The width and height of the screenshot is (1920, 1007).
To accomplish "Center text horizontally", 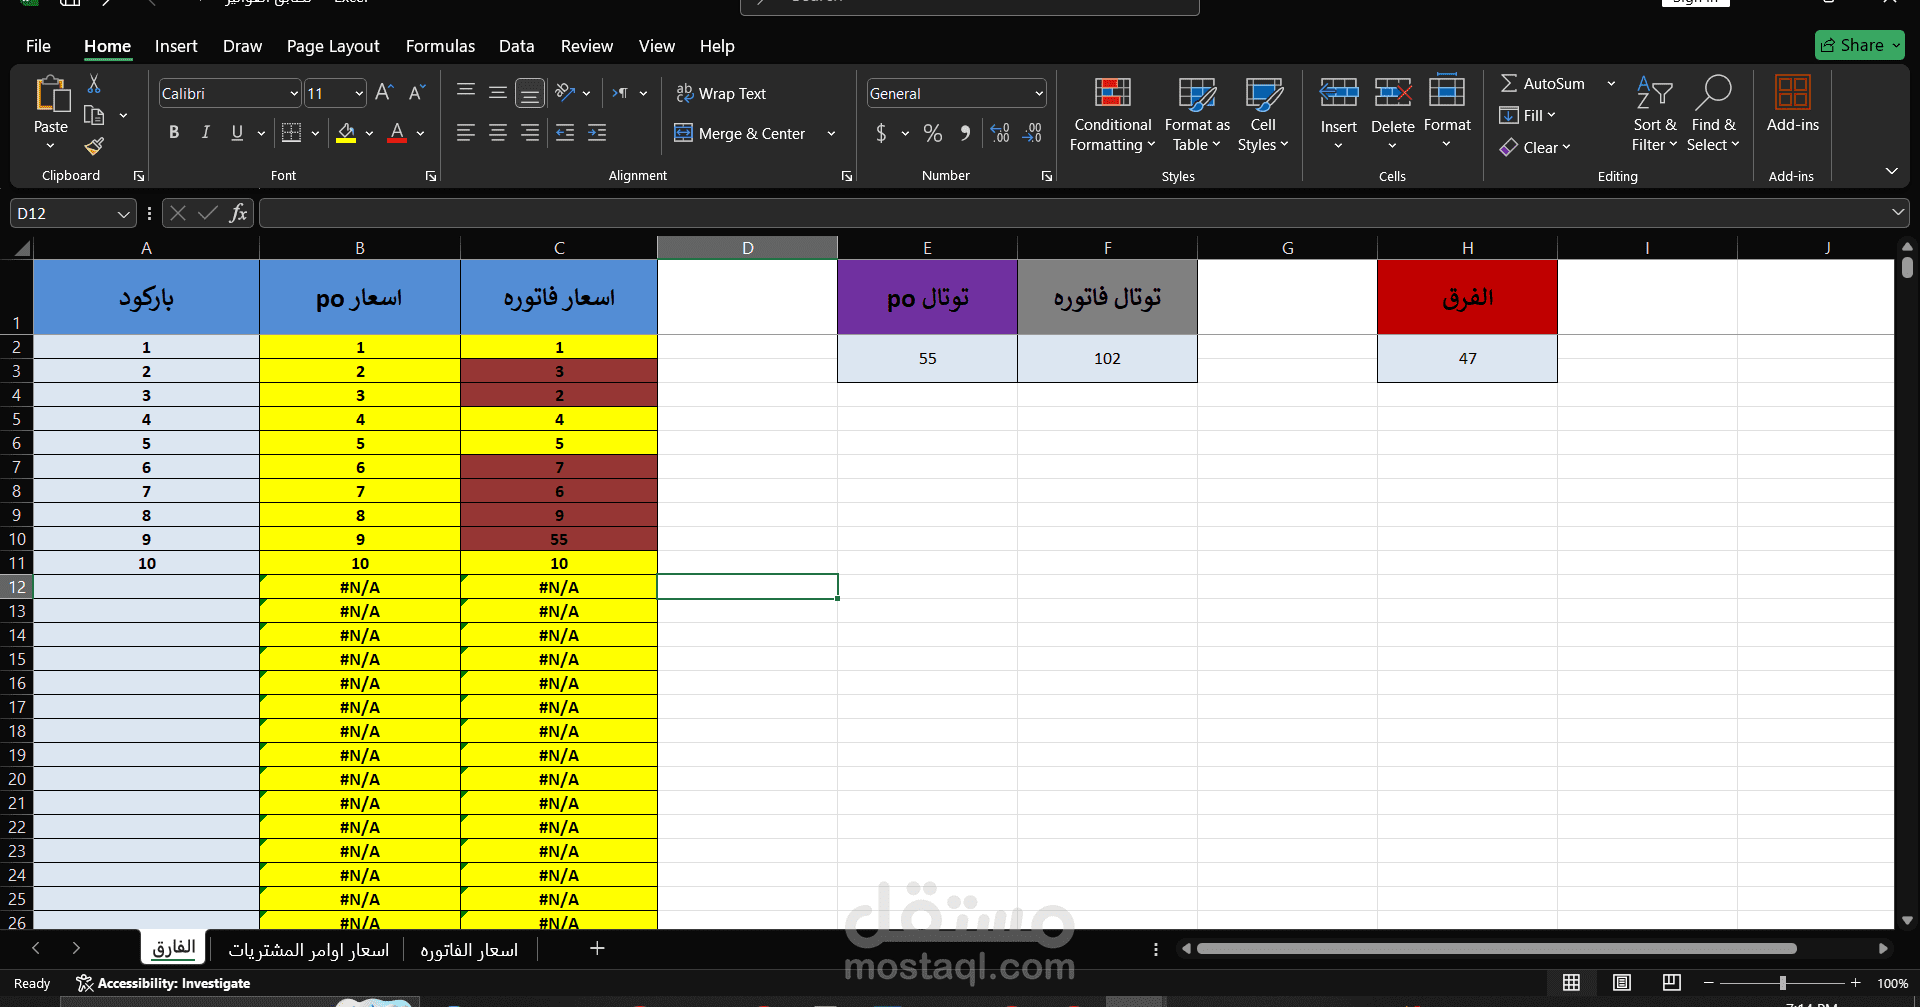I will (x=498, y=133).
